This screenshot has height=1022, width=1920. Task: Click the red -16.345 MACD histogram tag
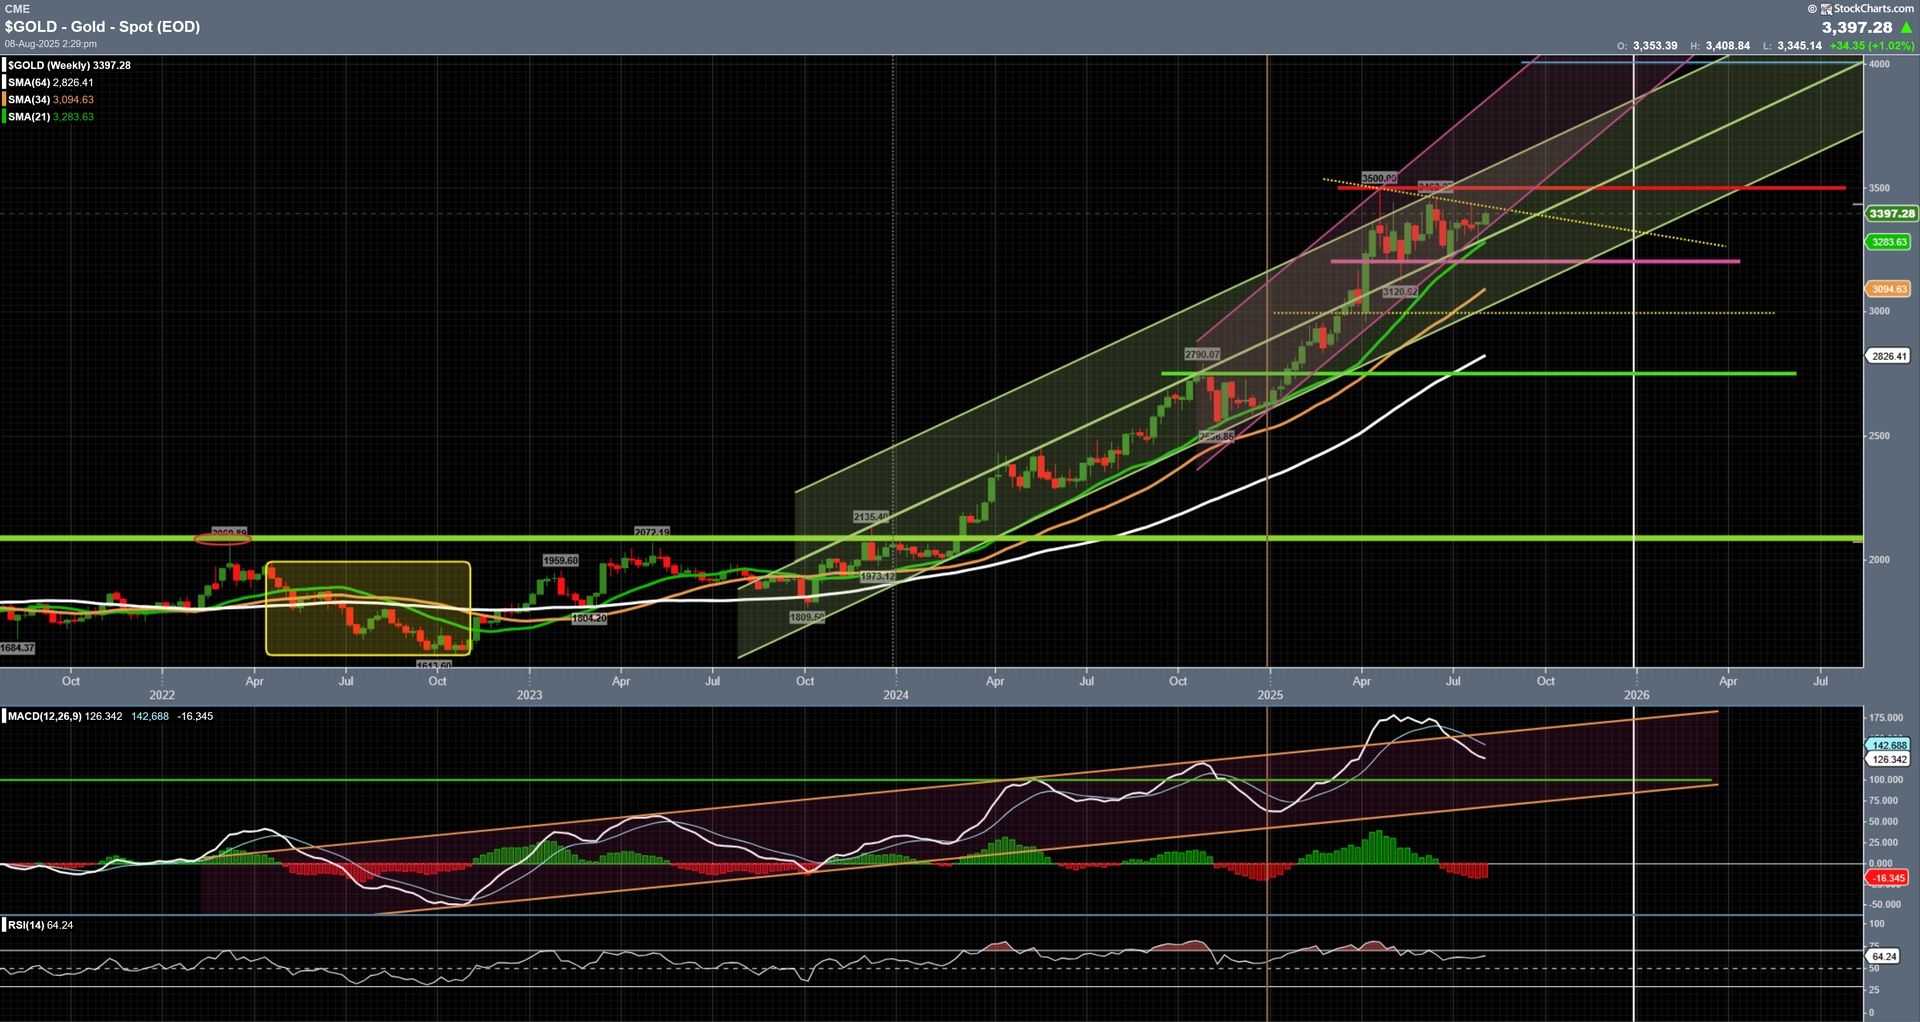(1888, 878)
